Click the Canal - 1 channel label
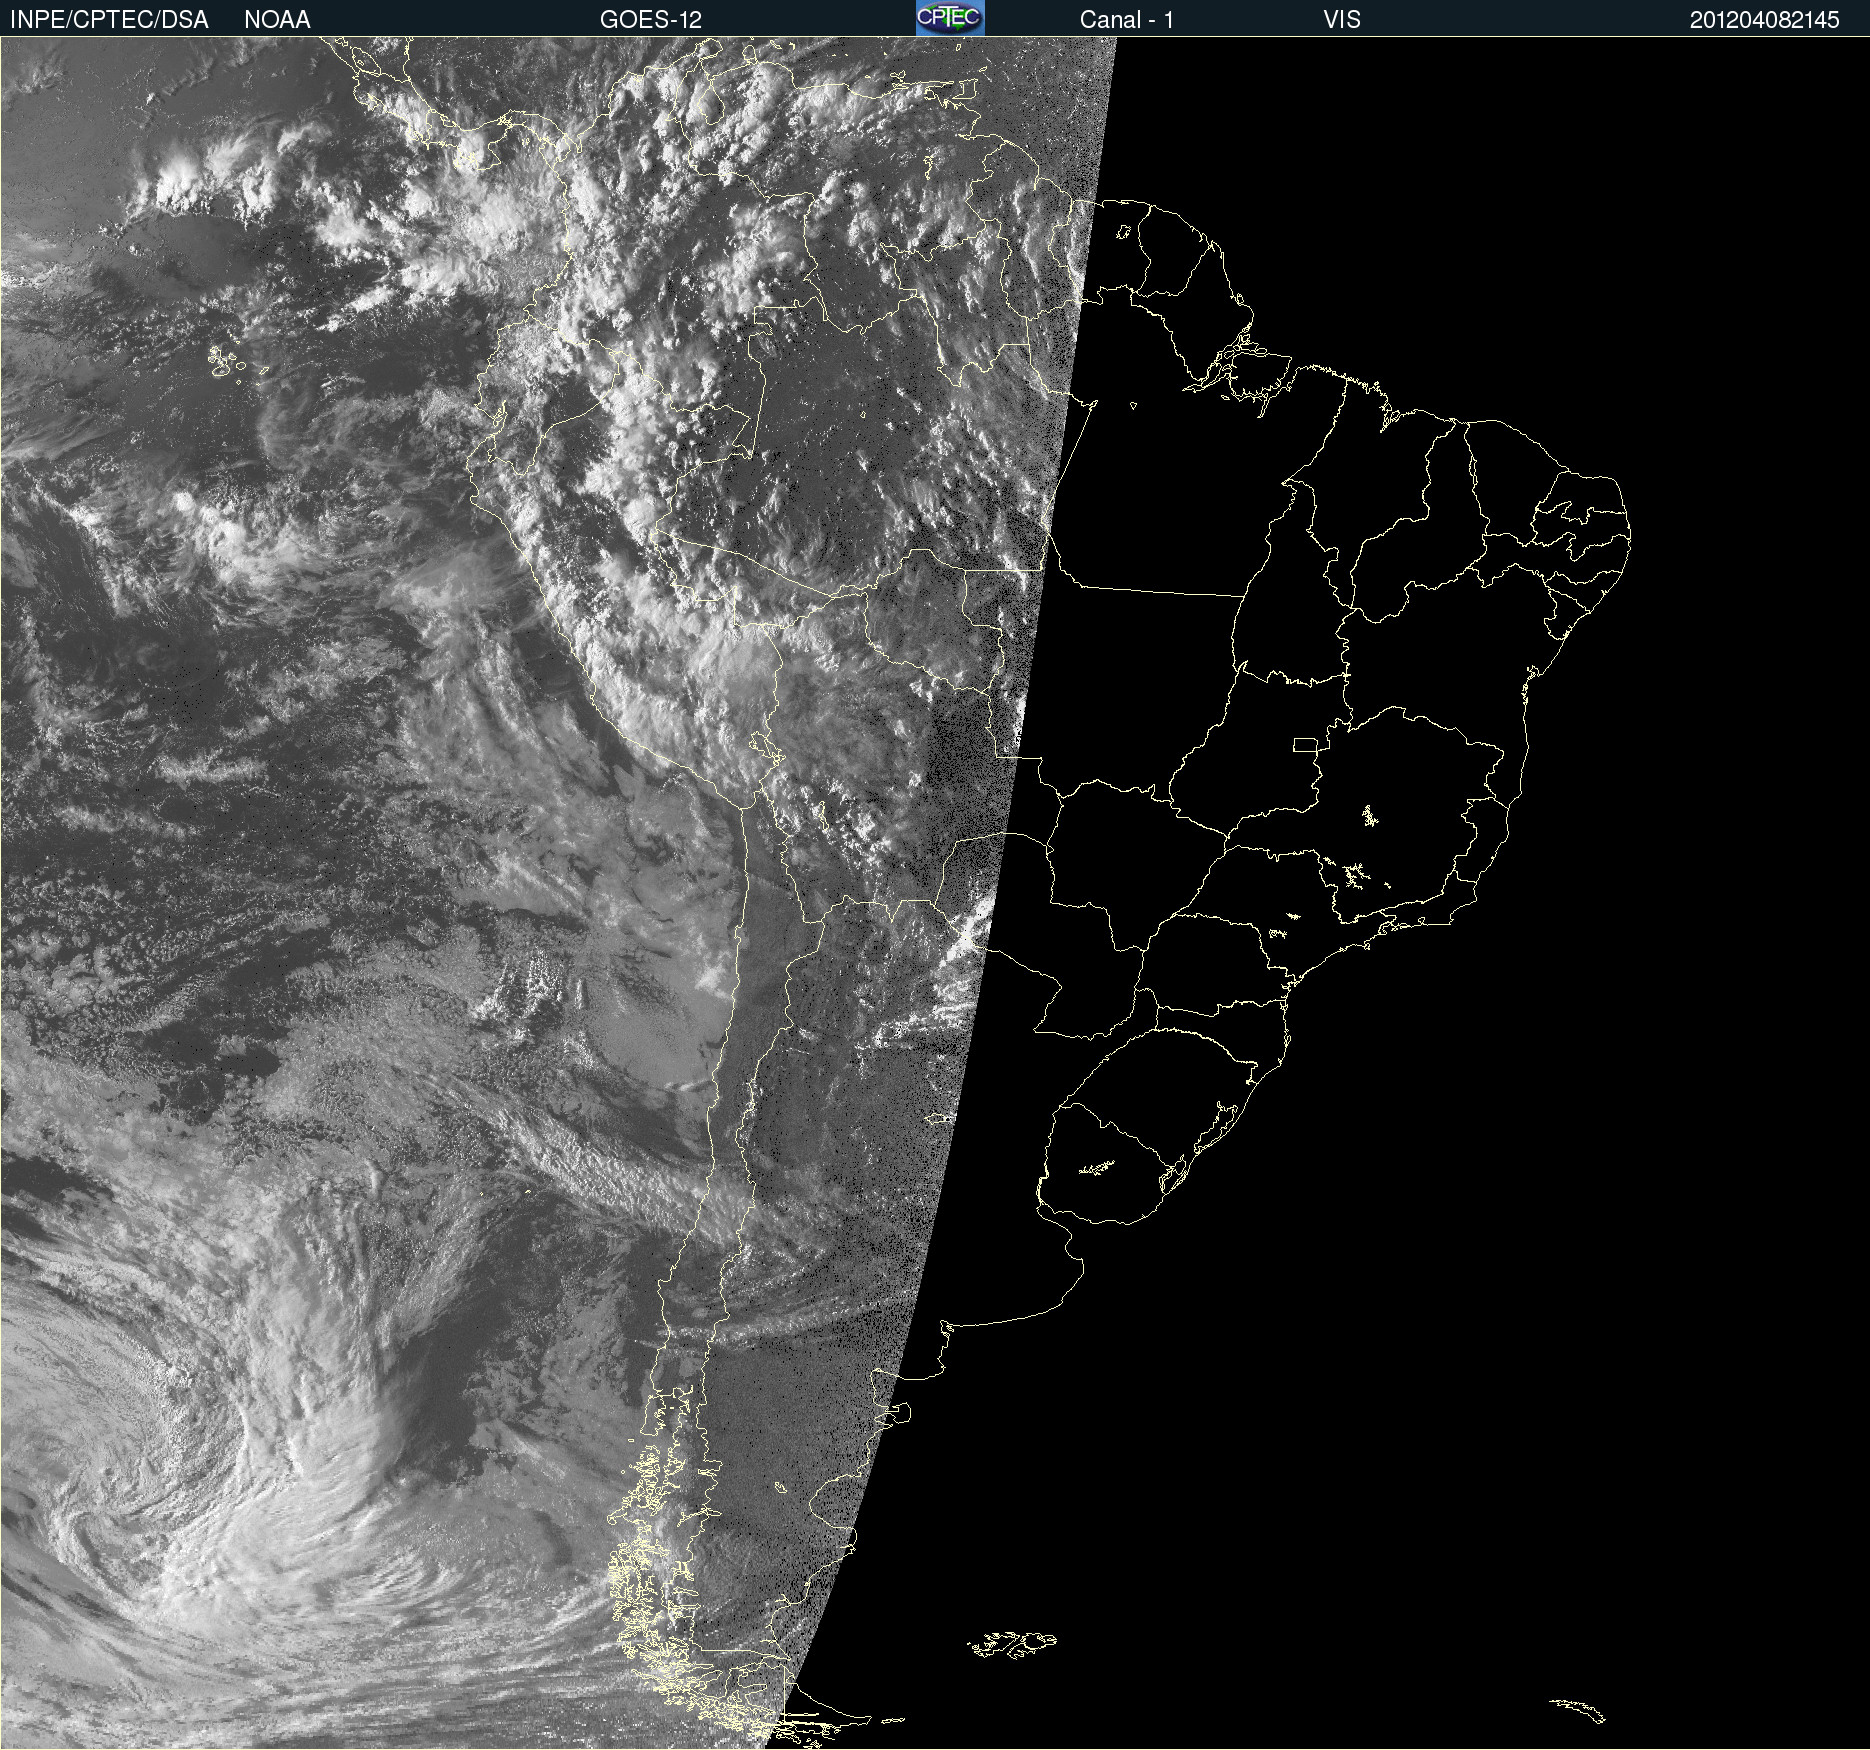1870x1750 pixels. tap(1127, 20)
